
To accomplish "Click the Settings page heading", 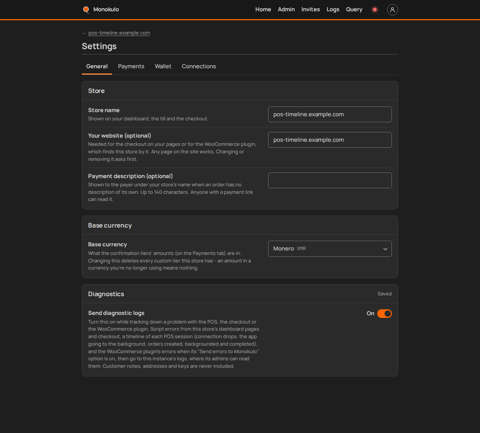I will click(99, 46).
